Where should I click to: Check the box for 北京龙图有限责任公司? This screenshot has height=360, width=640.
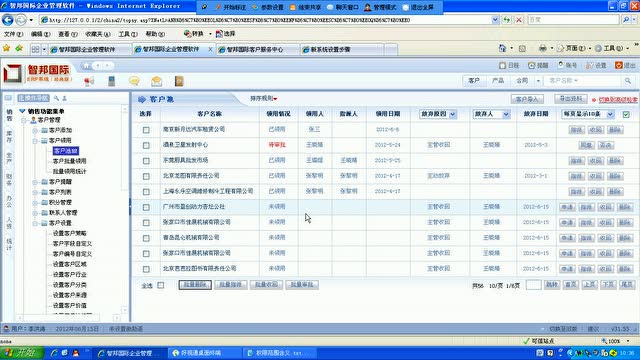[x=146, y=176]
